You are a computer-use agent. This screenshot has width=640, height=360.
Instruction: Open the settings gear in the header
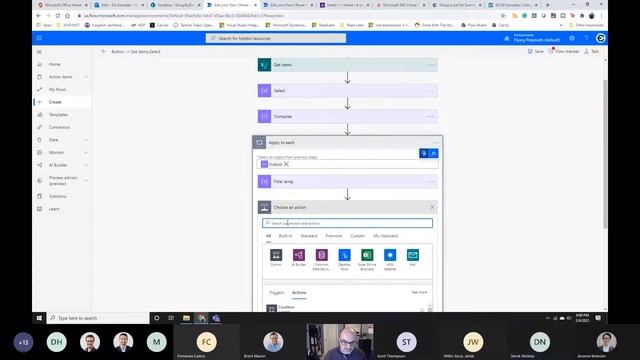[x=572, y=38]
